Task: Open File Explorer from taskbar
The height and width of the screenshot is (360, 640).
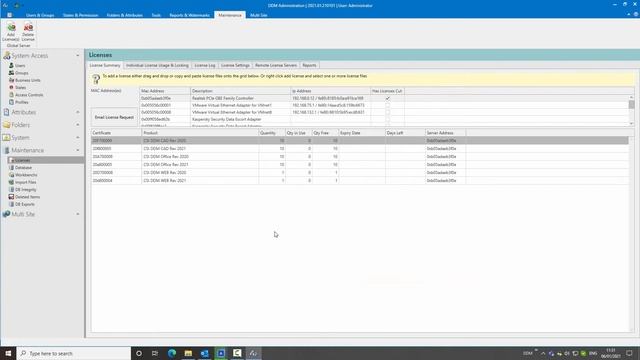Action: pyautogui.click(x=188, y=353)
